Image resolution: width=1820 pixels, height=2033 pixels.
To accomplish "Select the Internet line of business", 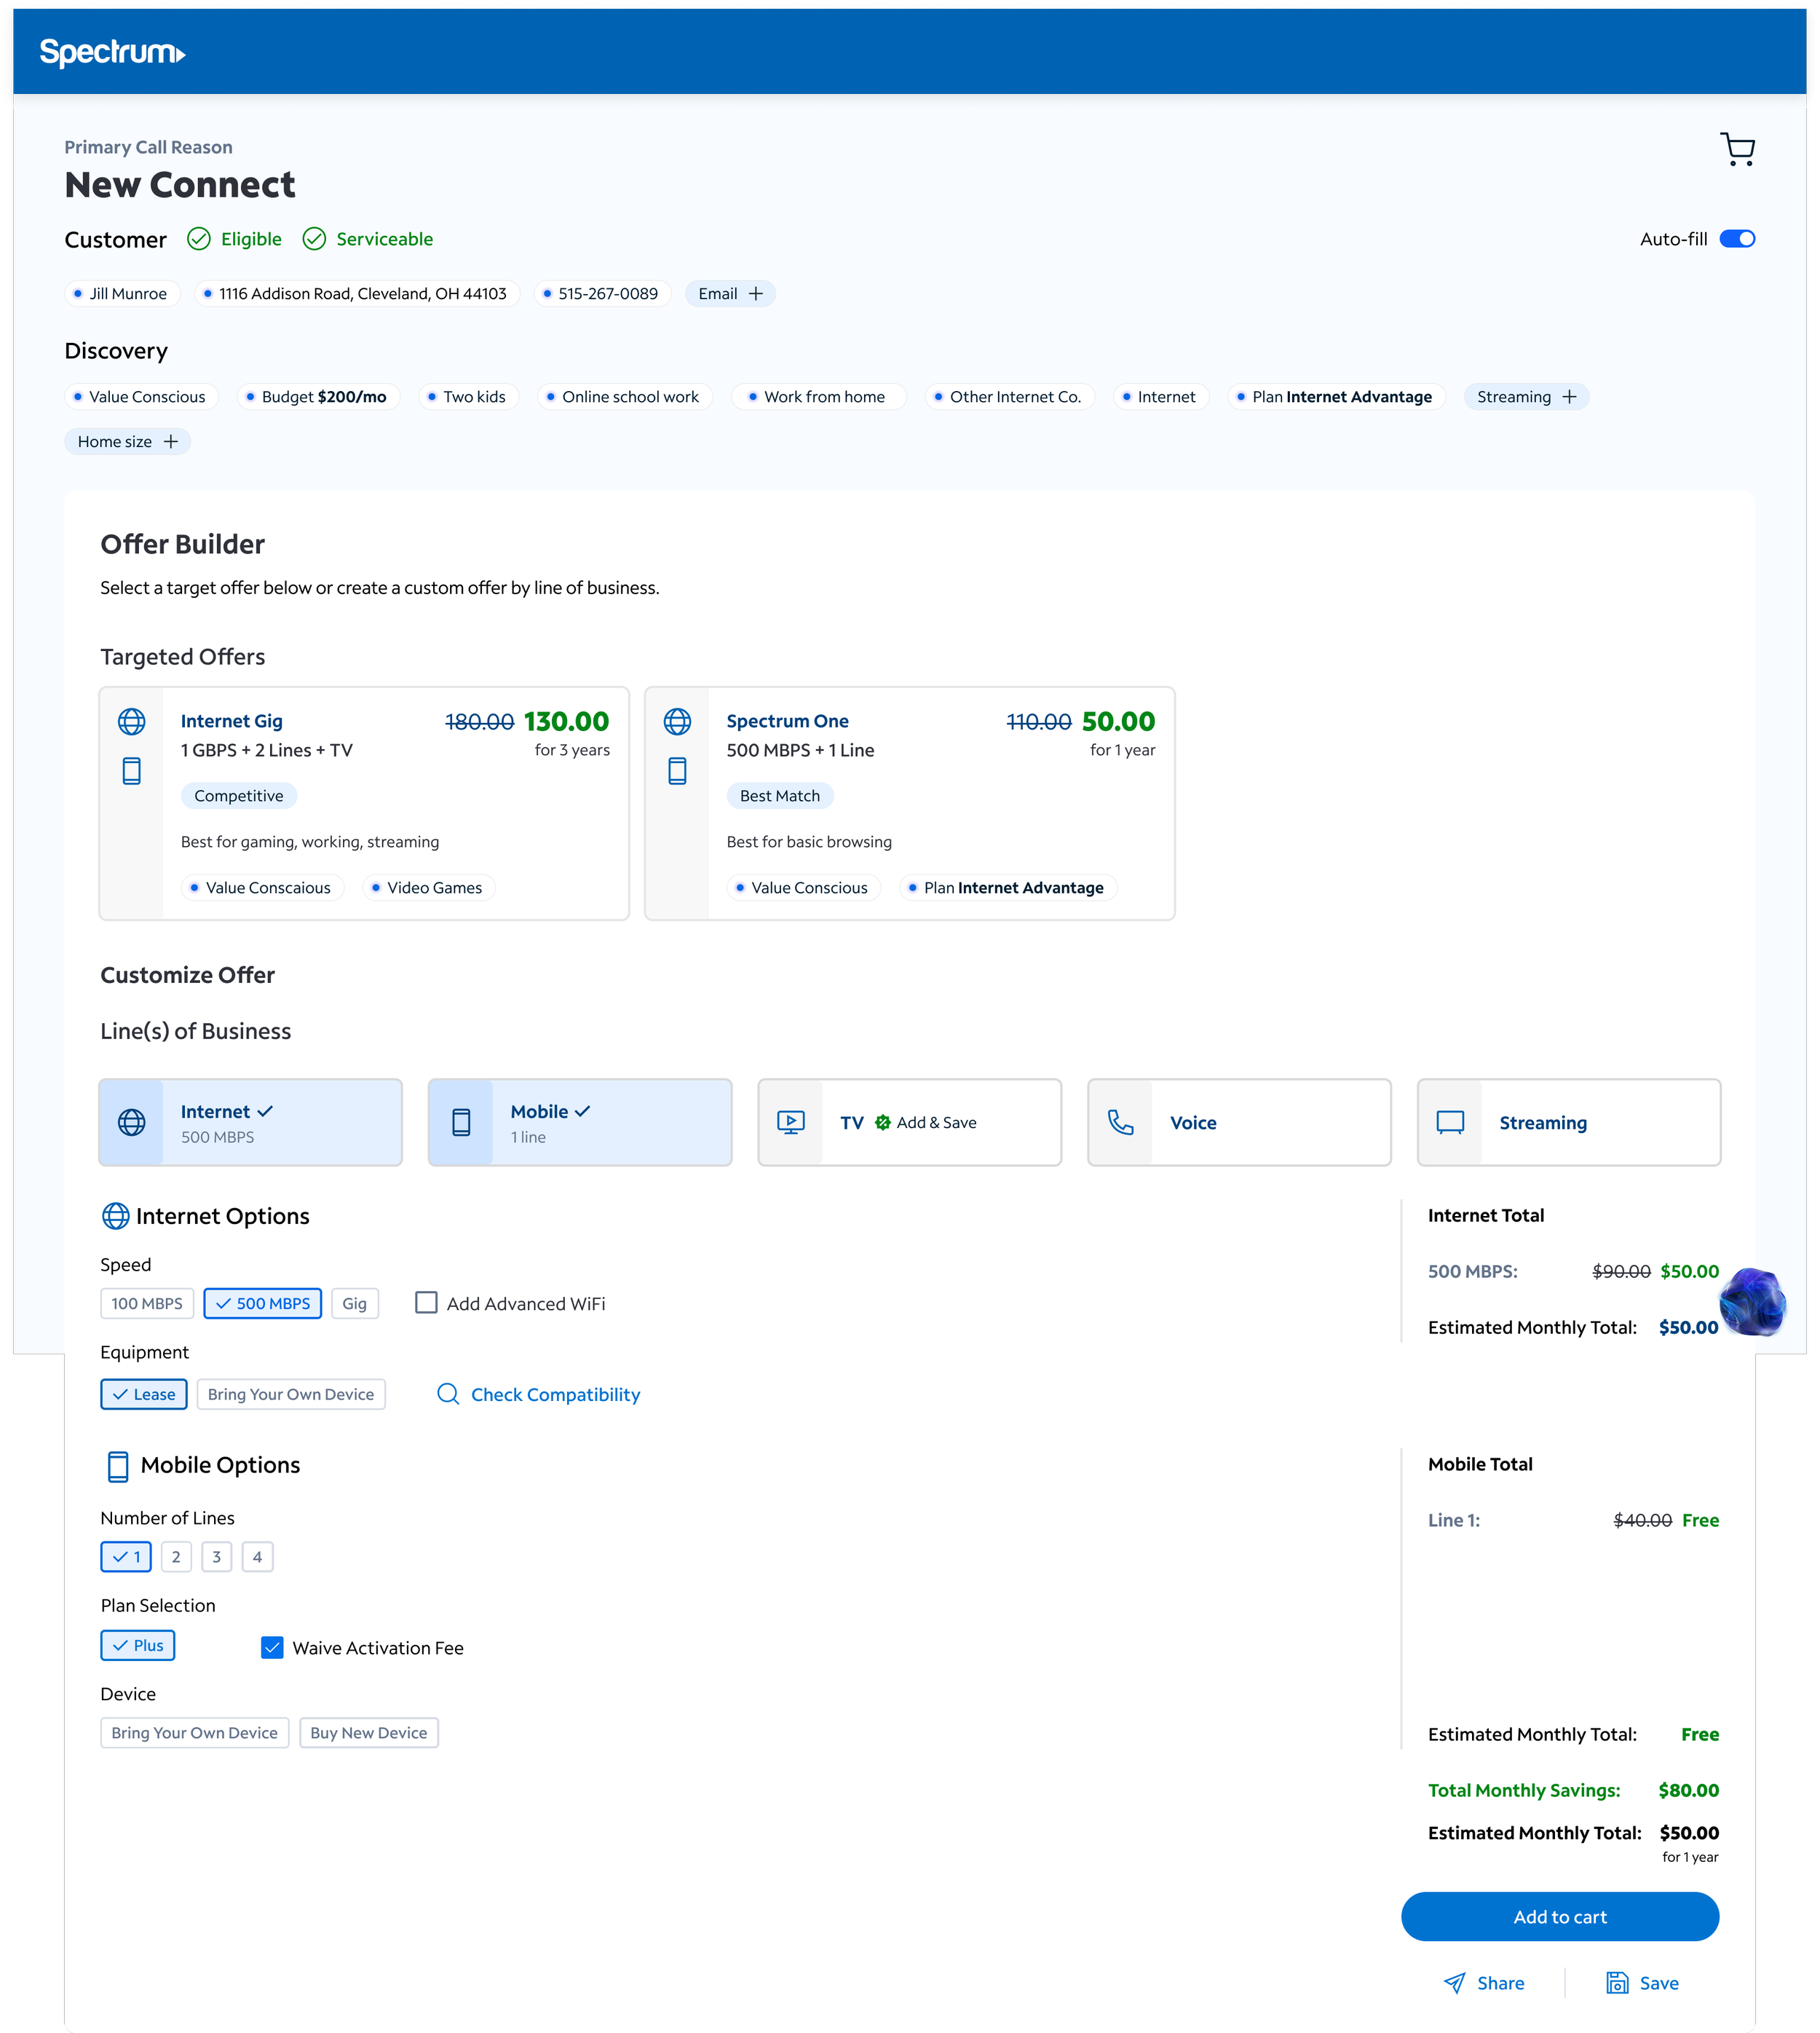I will click(x=250, y=1122).
